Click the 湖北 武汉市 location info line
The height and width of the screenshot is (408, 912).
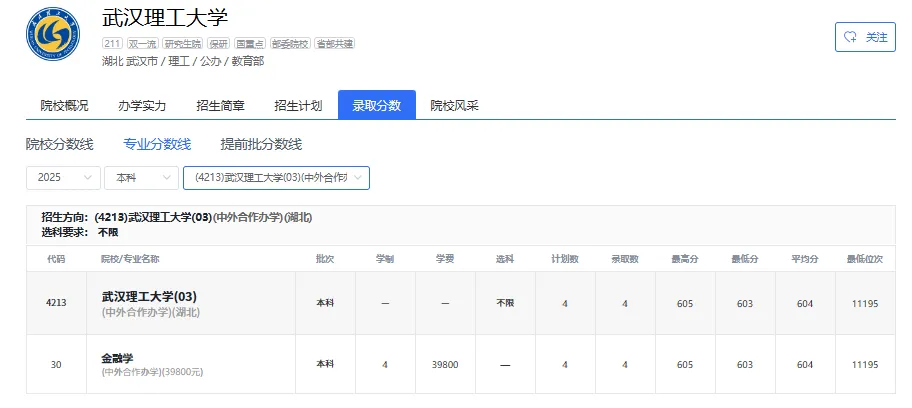[x=183, y=61]
